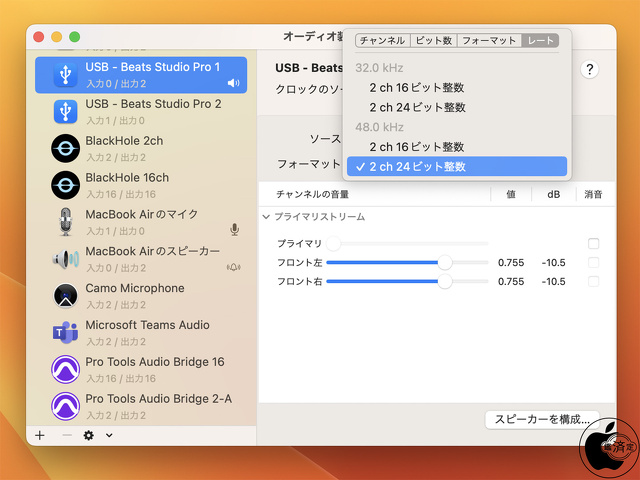Image resolution: width=640 pixels, height=480 pixels.
Task: Collapse the プライマリストリーム section
Action: pos(267,217)
